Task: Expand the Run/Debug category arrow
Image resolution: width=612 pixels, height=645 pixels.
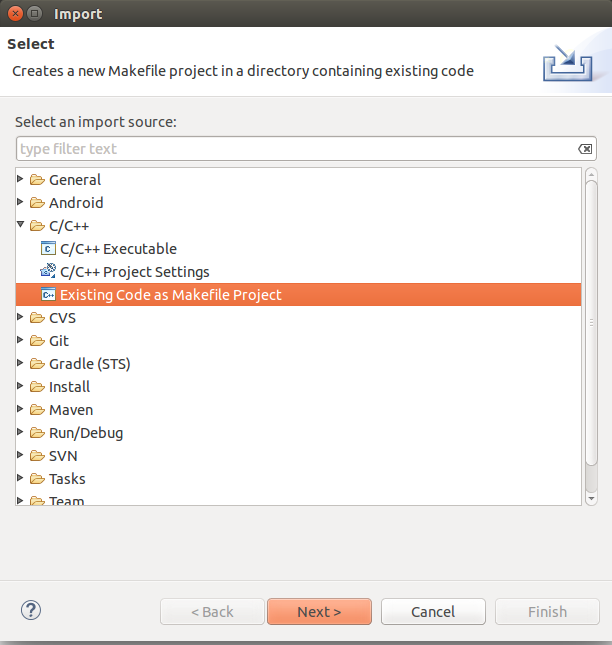Action: 20,432
